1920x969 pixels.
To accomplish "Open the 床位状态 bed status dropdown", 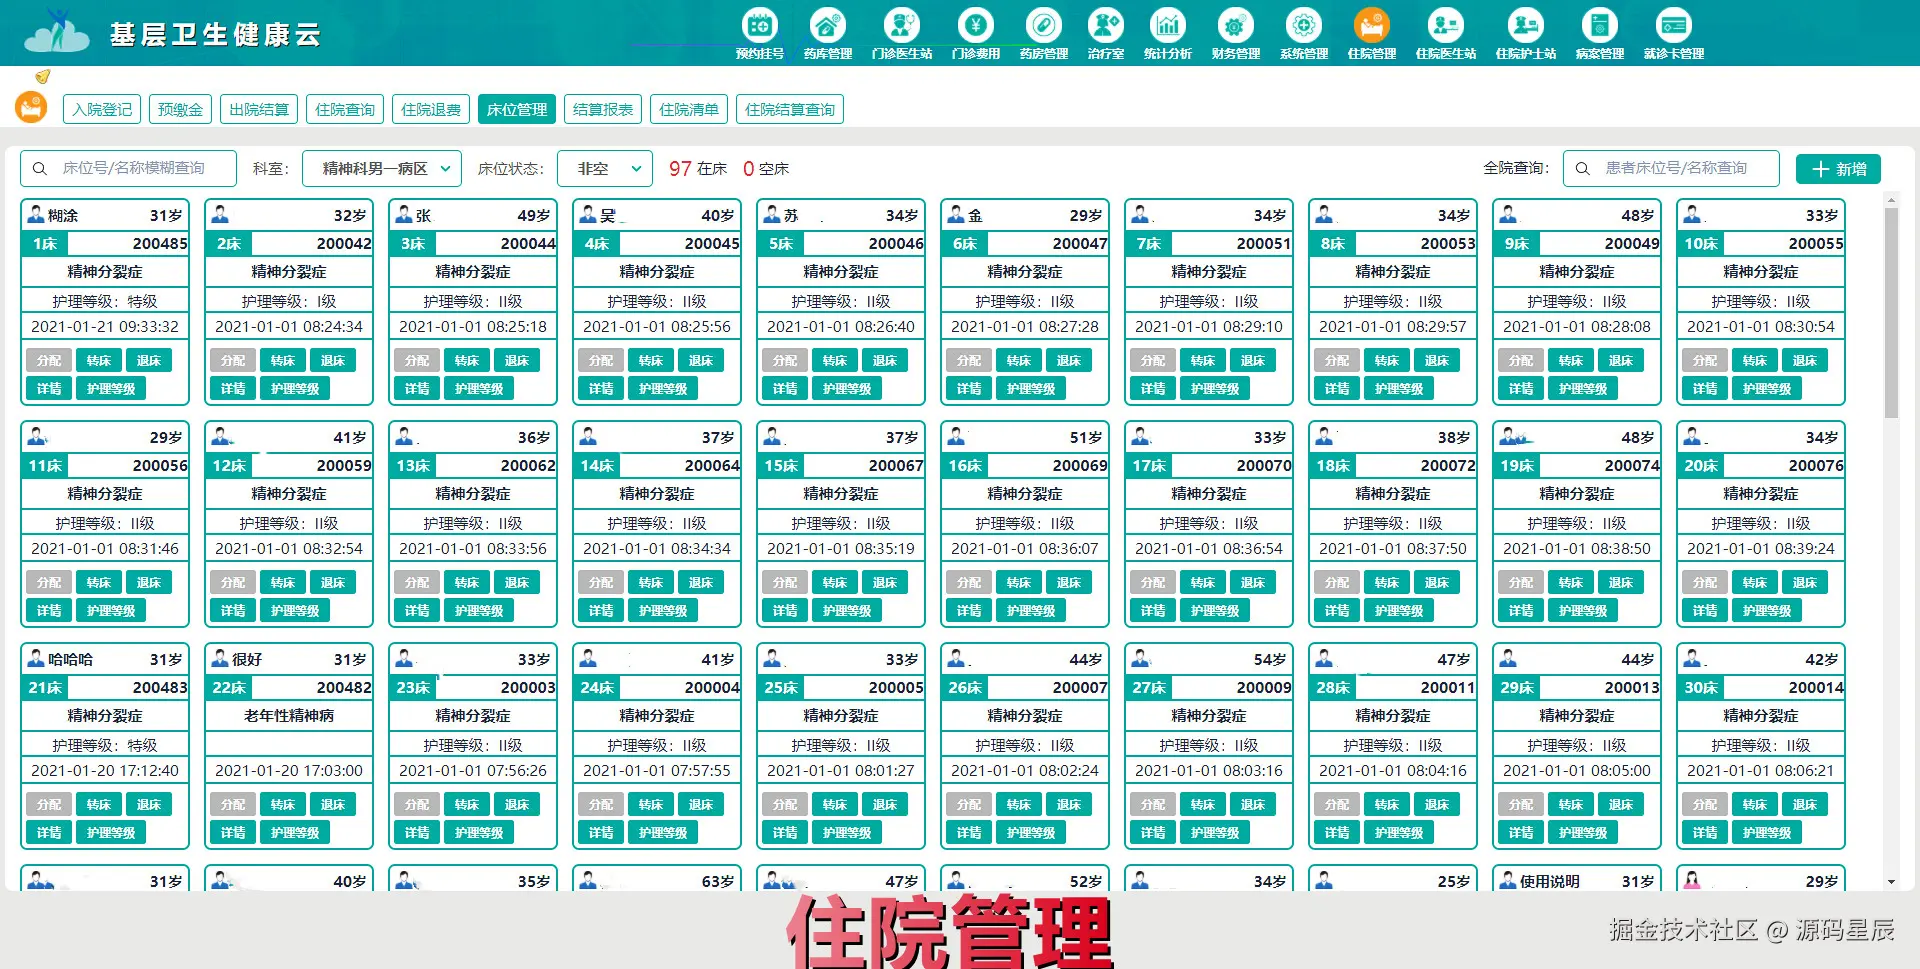I will click(605, 169).
